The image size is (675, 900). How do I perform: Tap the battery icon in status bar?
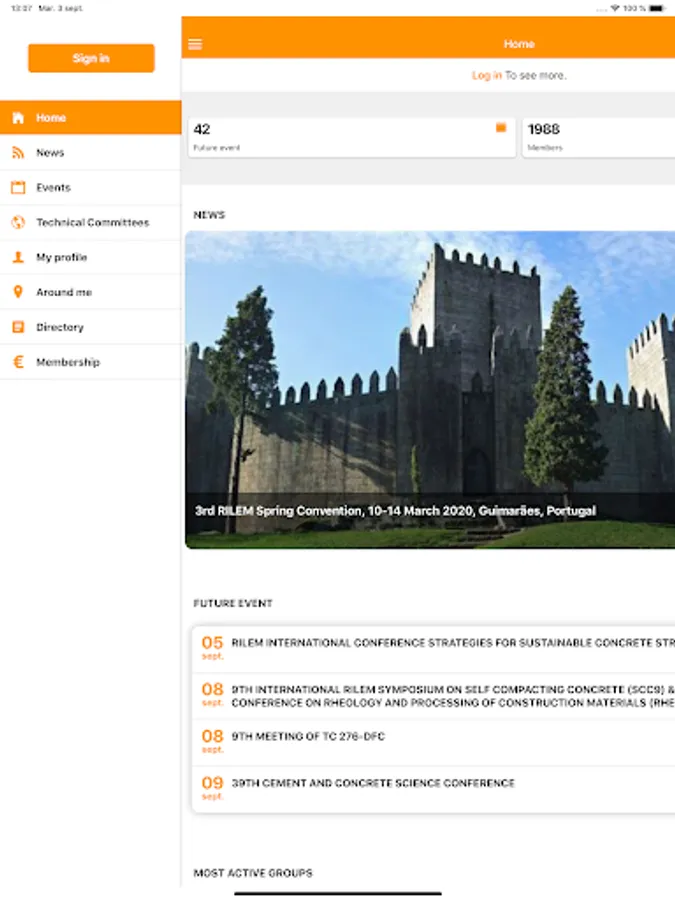pyautogui.click(x=657, y=8)
